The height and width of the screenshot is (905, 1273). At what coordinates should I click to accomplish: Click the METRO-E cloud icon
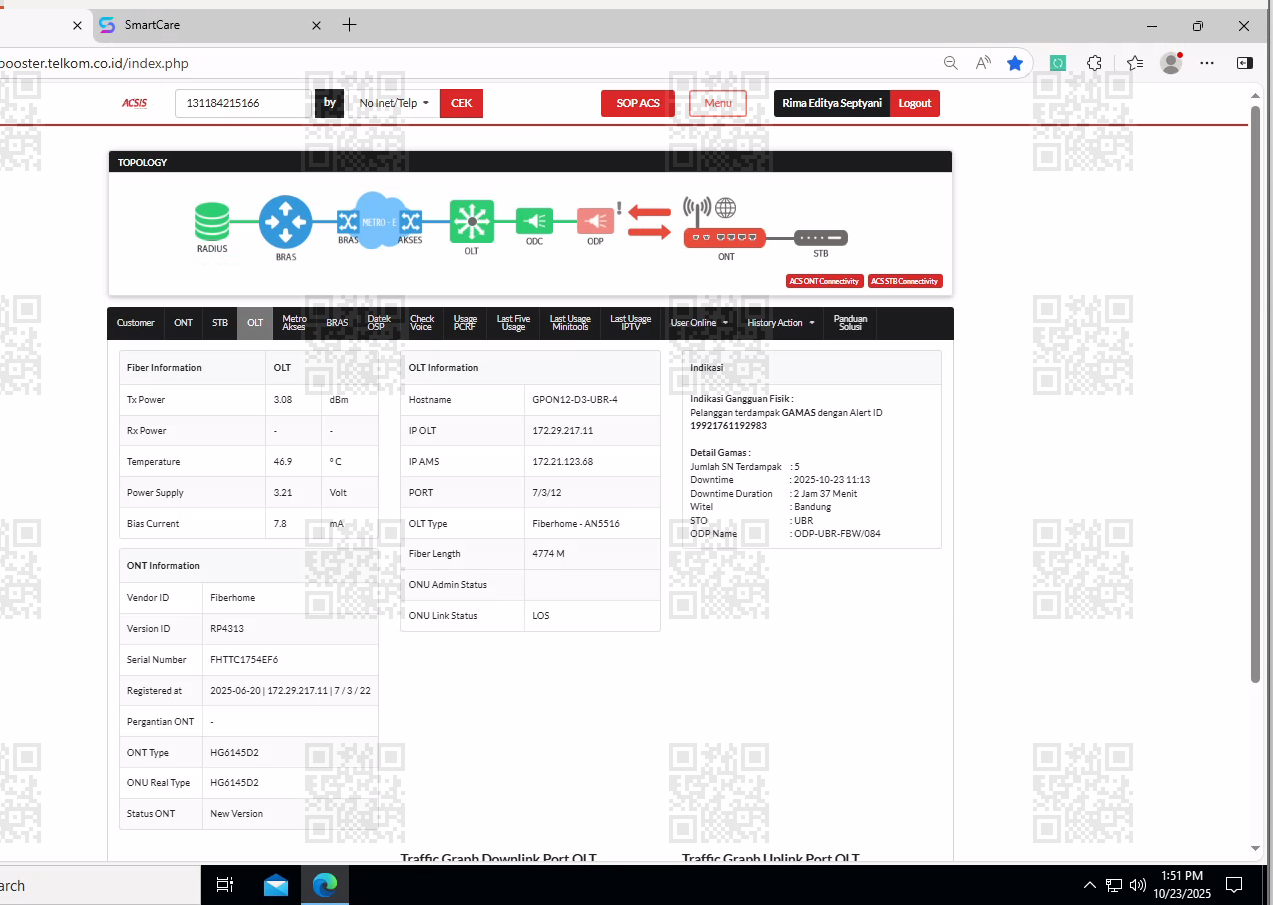coord(379,221)
